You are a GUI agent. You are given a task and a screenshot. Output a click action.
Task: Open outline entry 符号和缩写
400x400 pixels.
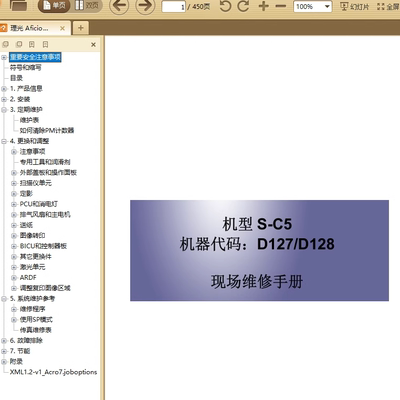click(25, 68)
